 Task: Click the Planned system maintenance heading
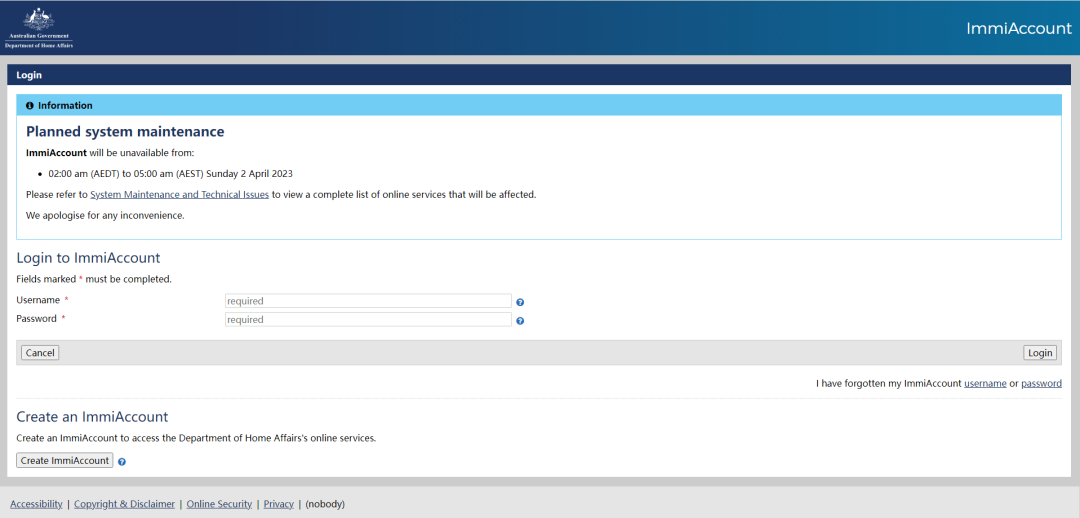click(x=125, y=131)
